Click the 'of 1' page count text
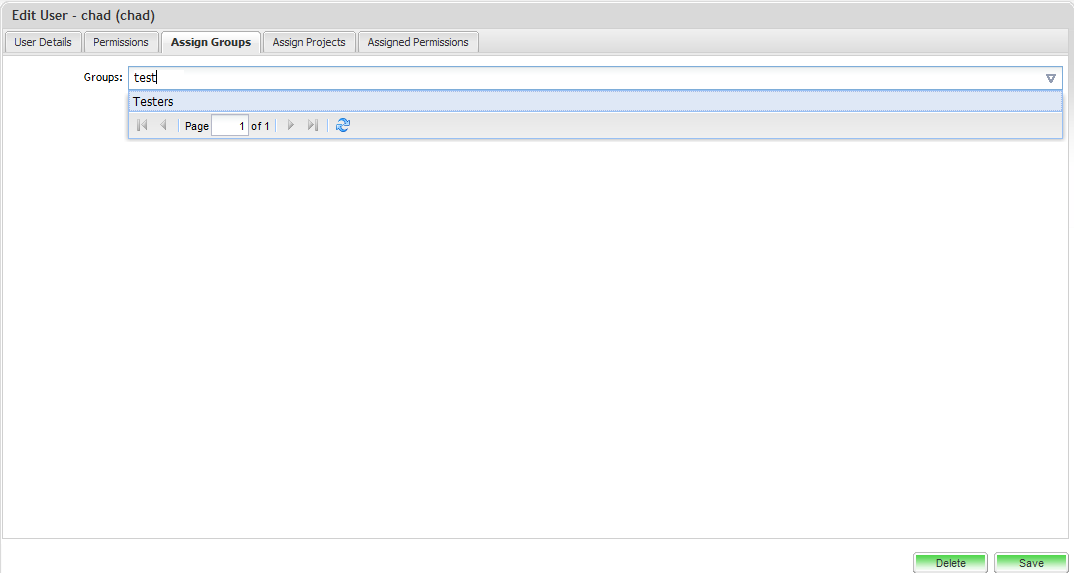Screen dimensions: 1074x573 (260, 126)
